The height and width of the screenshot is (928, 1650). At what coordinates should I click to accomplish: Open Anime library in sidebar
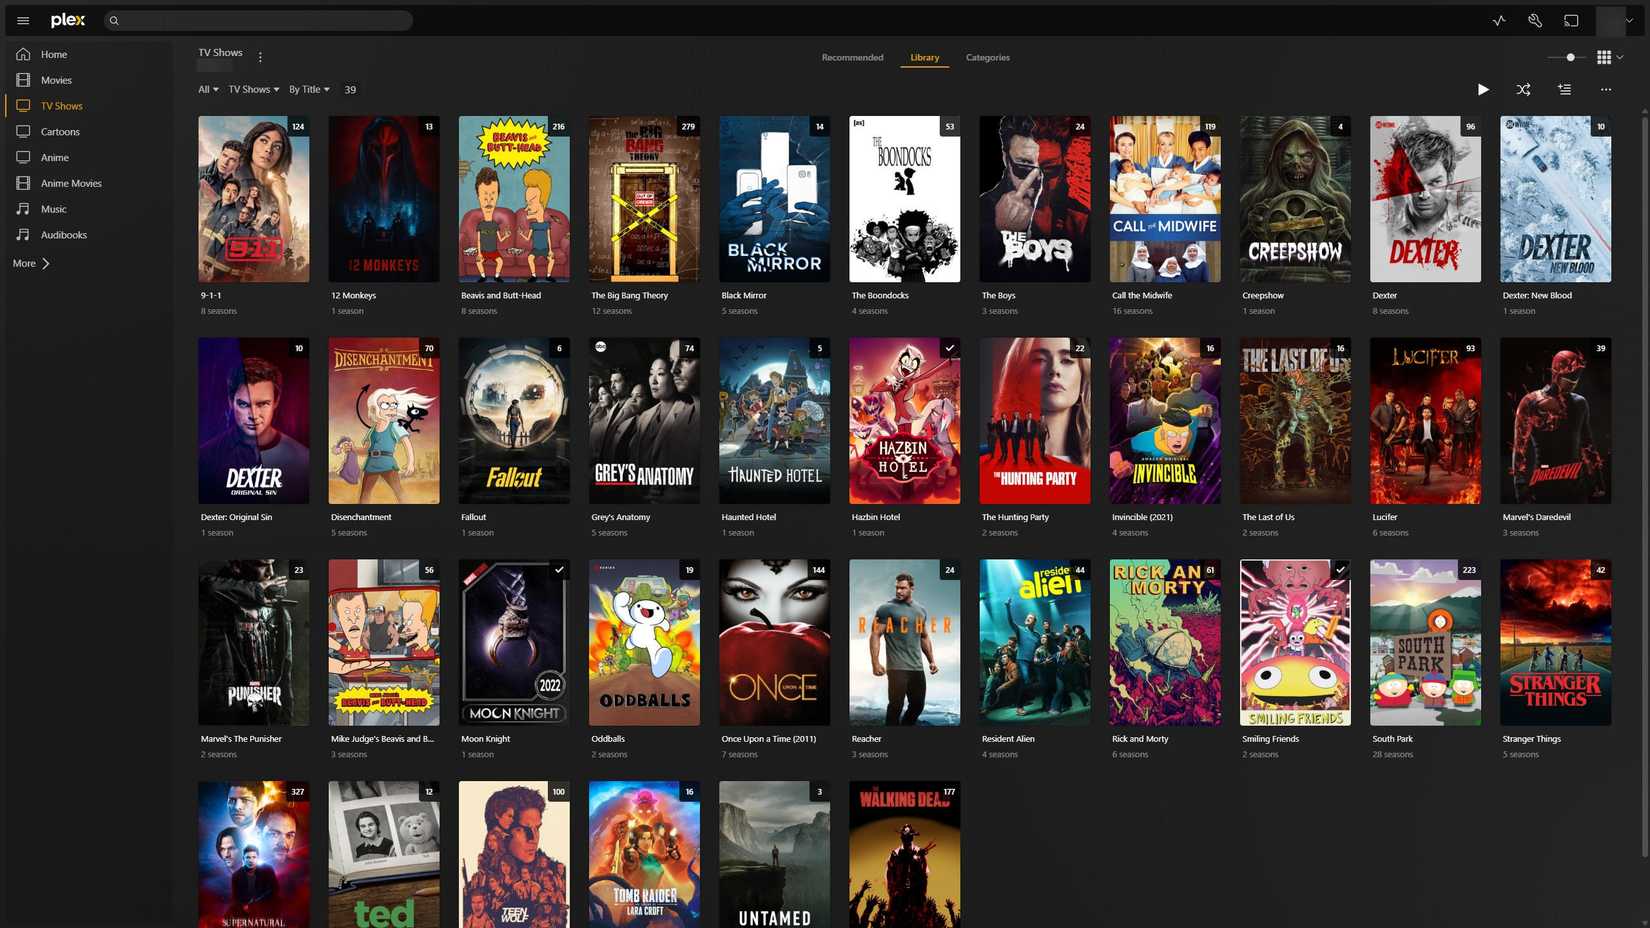55,158
